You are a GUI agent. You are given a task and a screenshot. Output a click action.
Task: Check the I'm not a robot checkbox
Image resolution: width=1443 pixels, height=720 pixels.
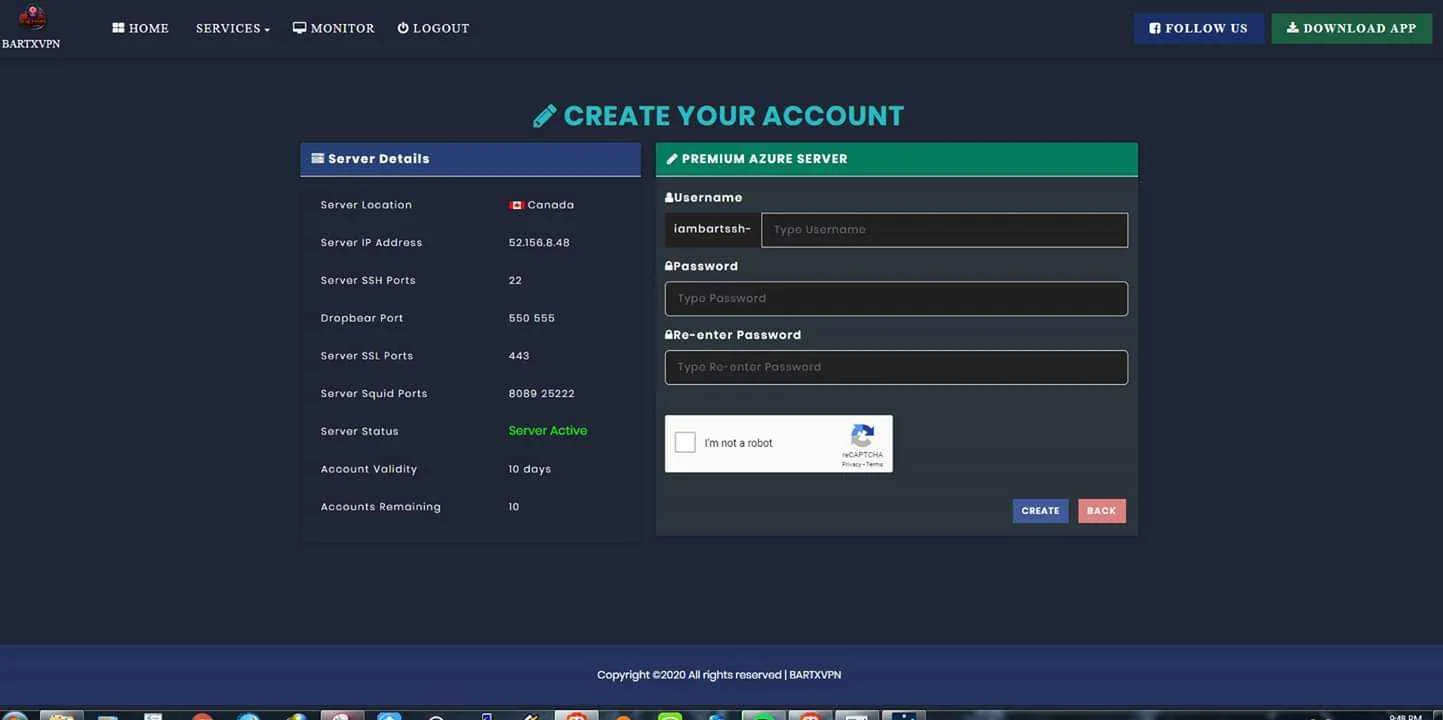point(685,442)
